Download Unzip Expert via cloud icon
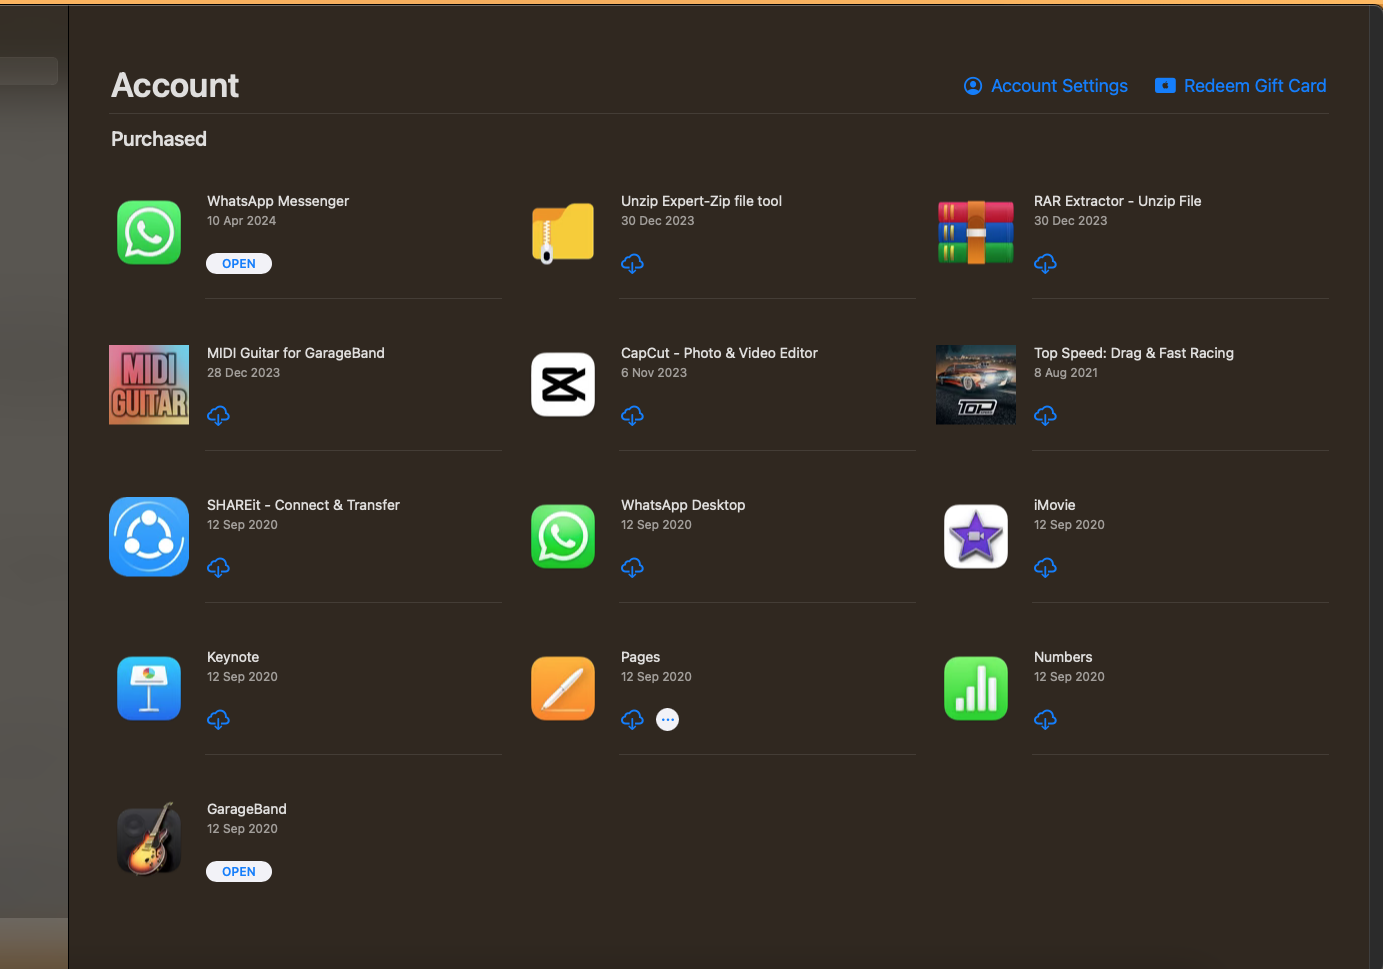This screenshot has width=1383, height=969. pyautogui.click(x=632, y=264)
